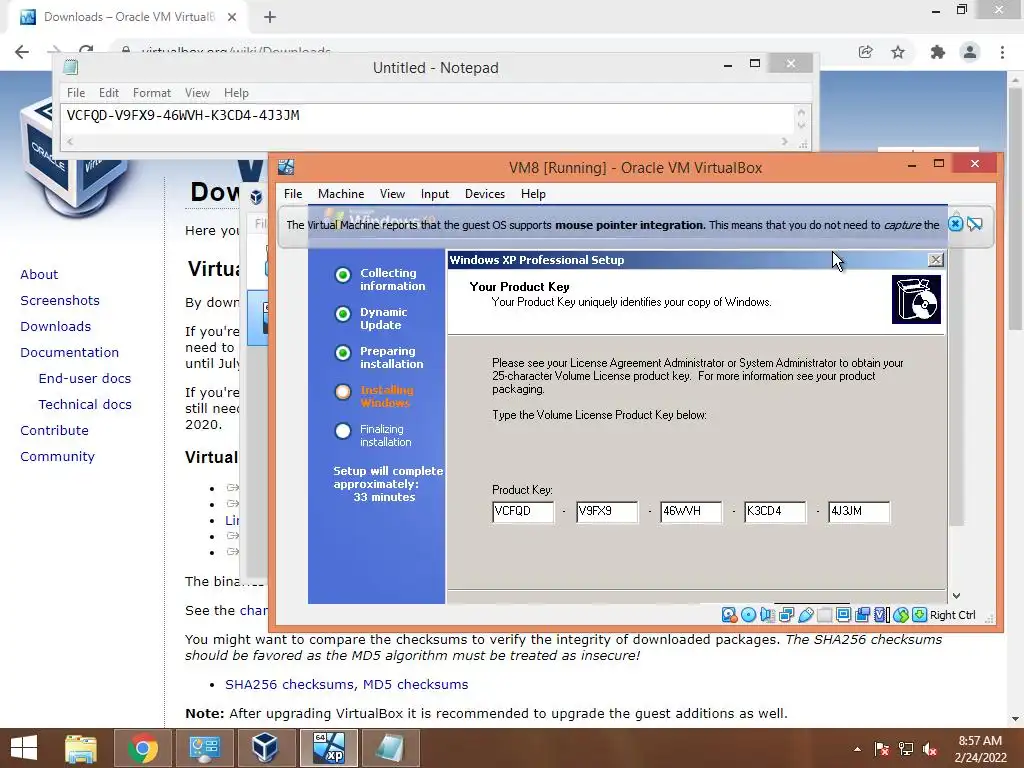Screen dimensions: 1024x768
Task: Open Control Panel icon in taskbar
Action: tap(204, 748)
